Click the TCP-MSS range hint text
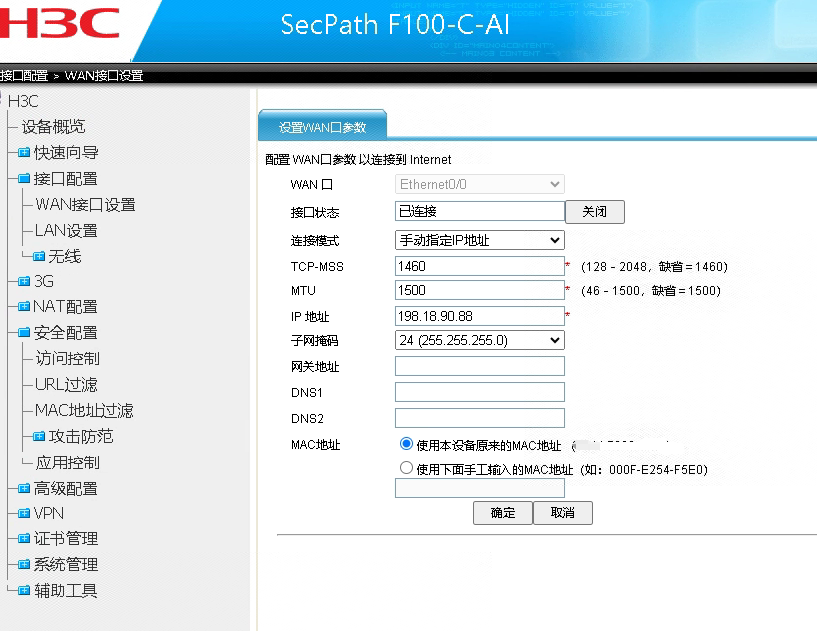 (654, 267)
